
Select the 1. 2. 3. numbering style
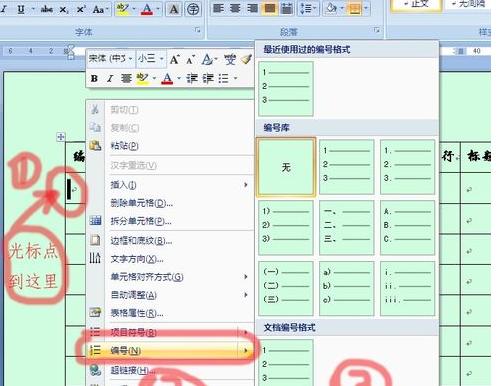click(x=407, y=167)
